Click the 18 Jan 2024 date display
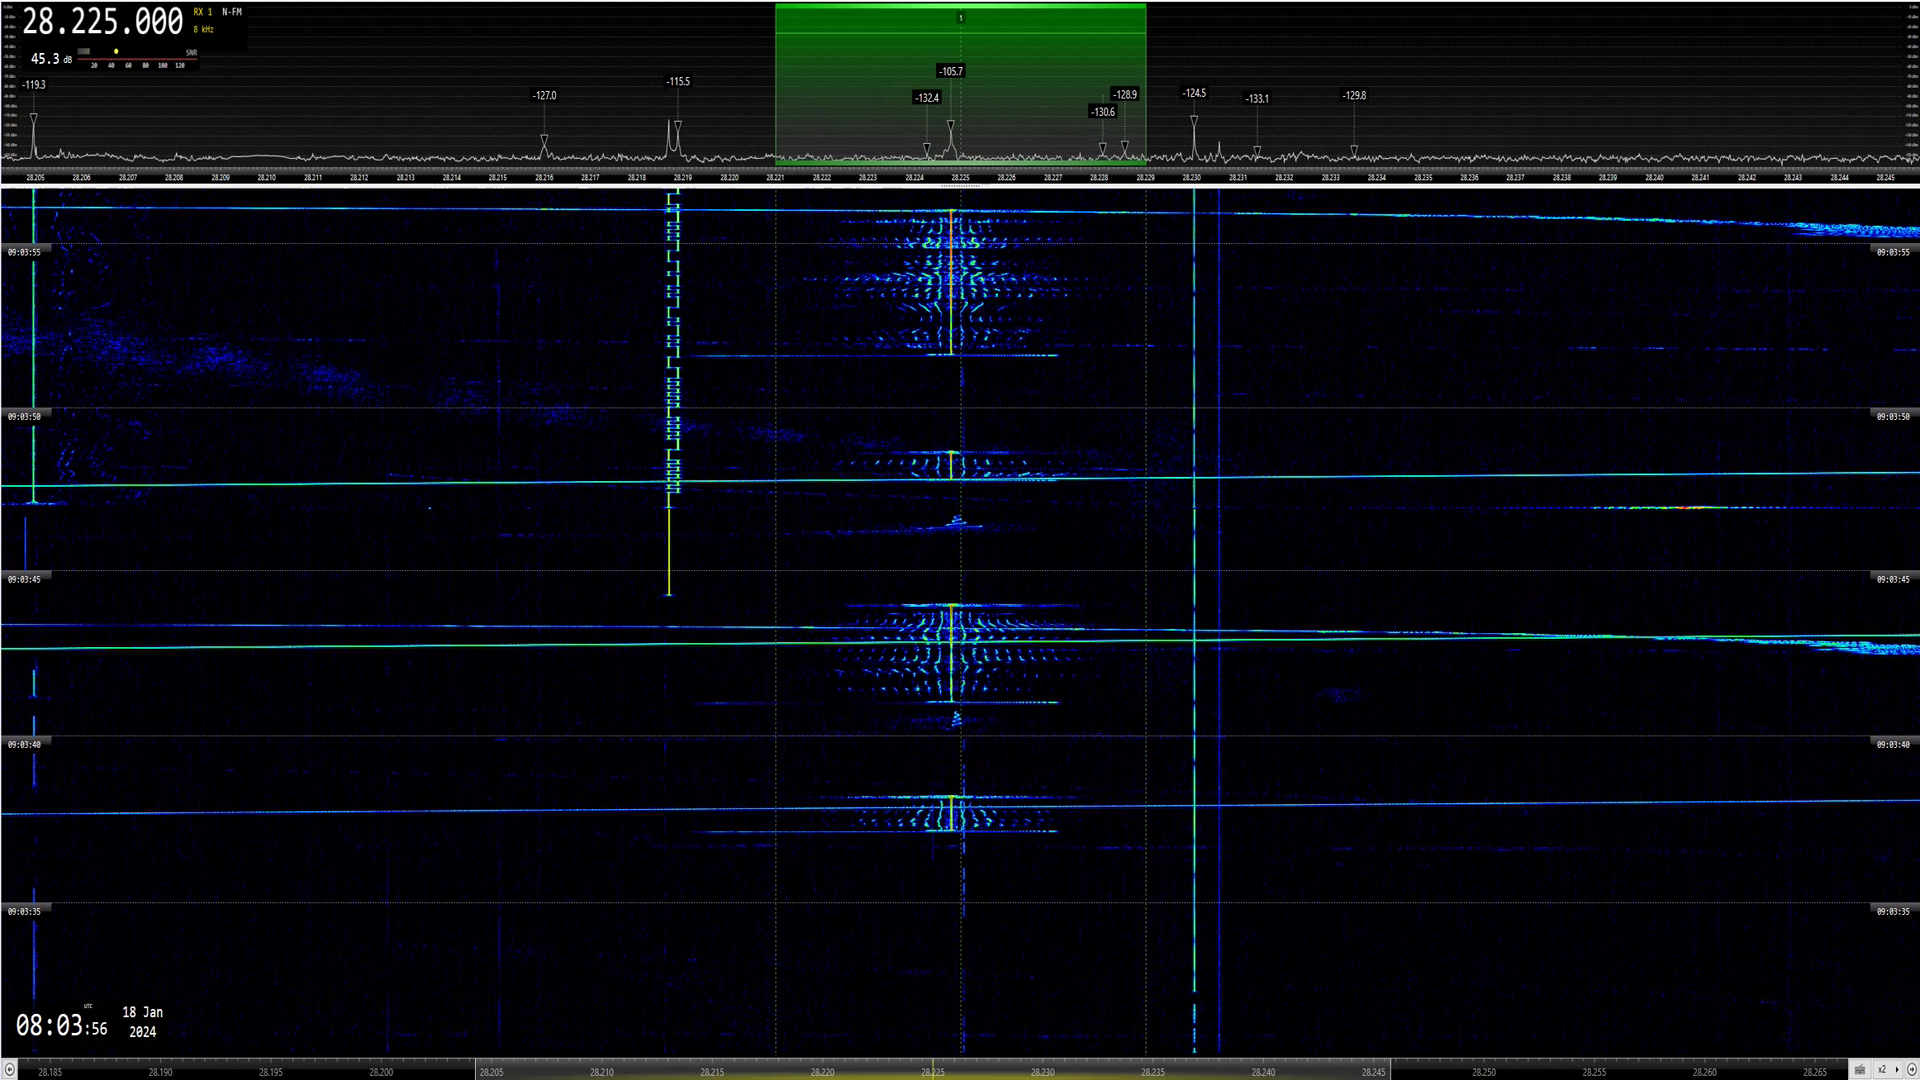This screenshot has width=1920, height=1080. (x=142, y=1022)
